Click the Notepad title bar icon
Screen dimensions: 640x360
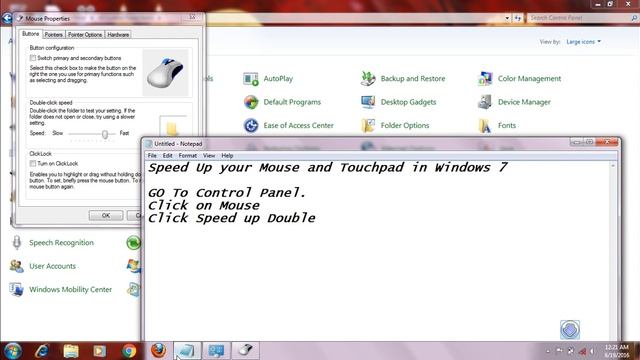pyautogui.click(x=149, y=144)
